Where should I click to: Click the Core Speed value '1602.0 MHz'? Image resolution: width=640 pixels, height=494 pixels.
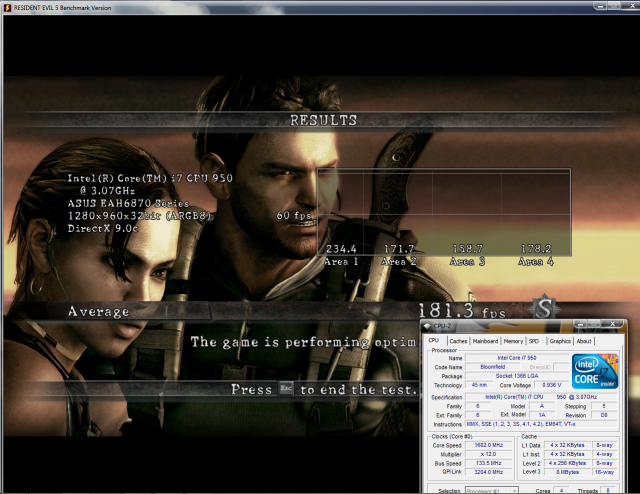click(x=489, y=445)
